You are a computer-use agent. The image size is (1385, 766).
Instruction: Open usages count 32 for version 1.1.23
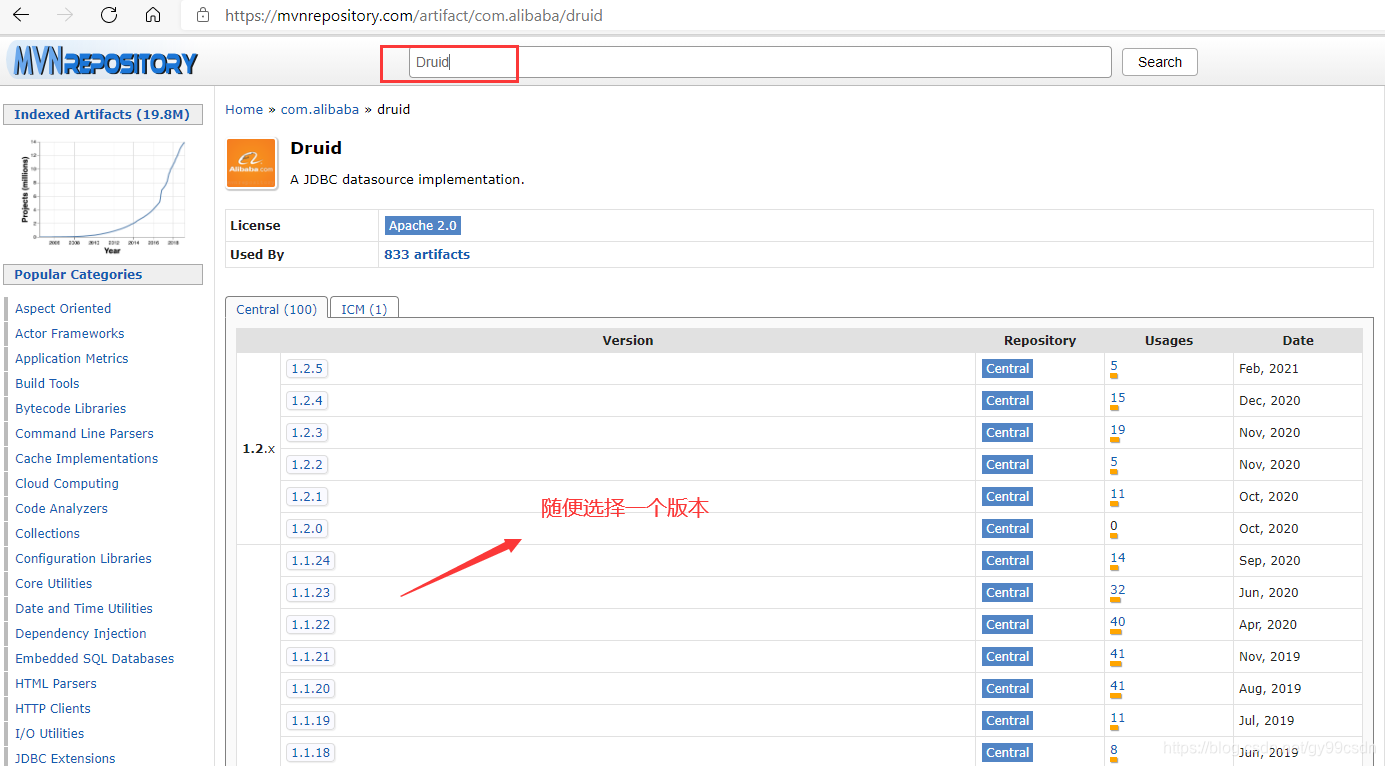(x=1117, y=590)
